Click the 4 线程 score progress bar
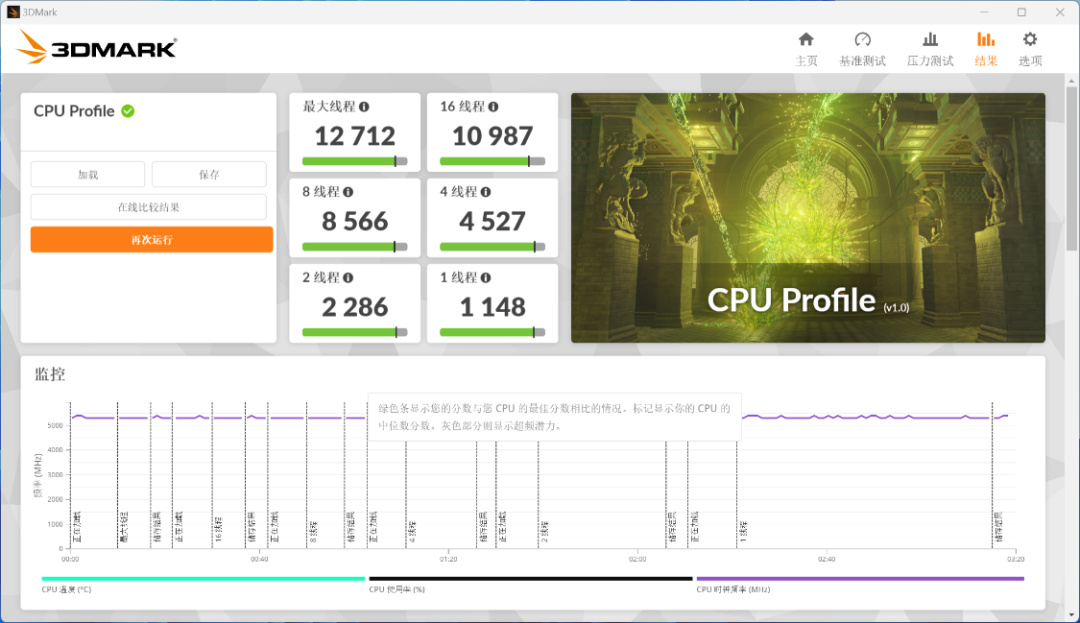This screenshot has width=1080, height=623. pyautogui.click(x=492, y=246)
